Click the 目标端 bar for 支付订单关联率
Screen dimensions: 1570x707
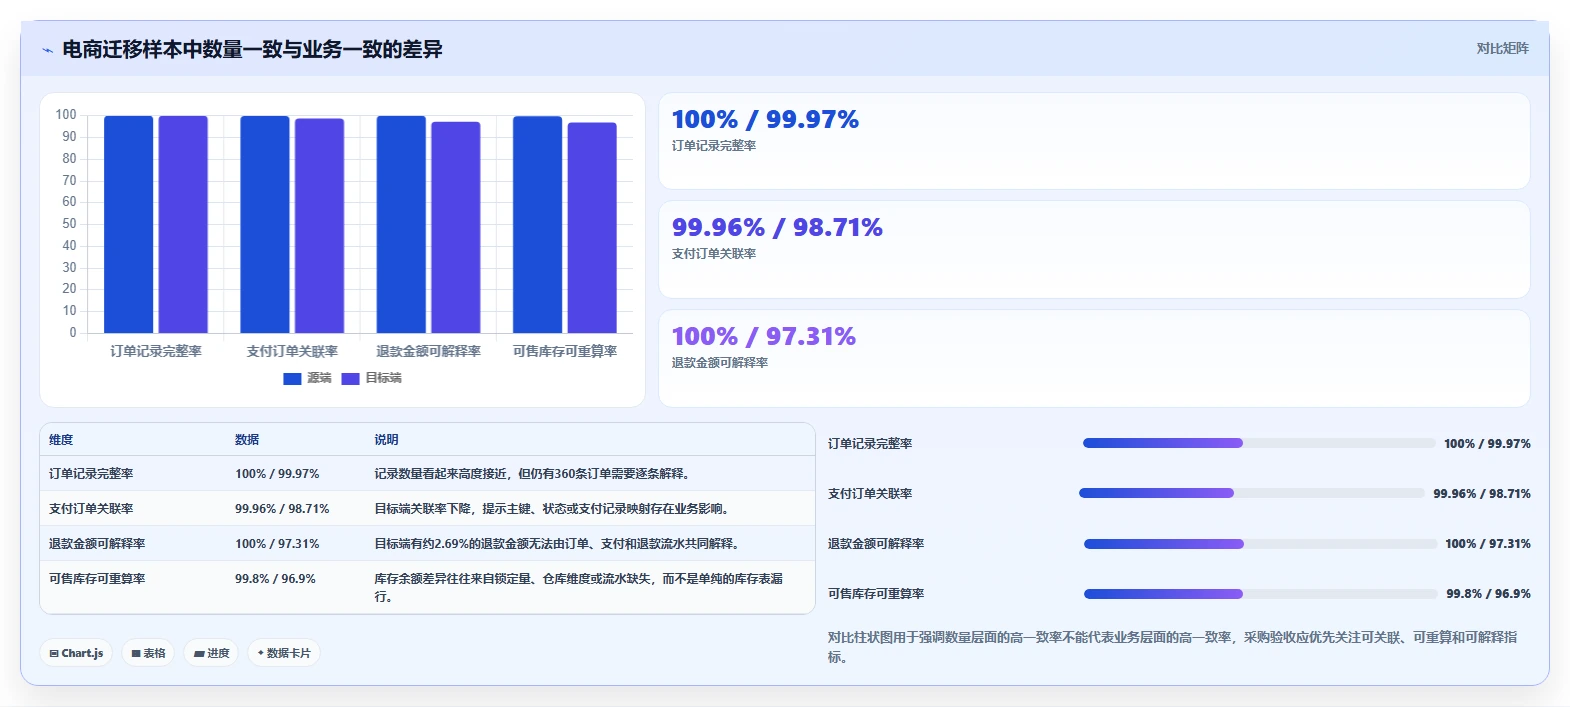[319, 226]
